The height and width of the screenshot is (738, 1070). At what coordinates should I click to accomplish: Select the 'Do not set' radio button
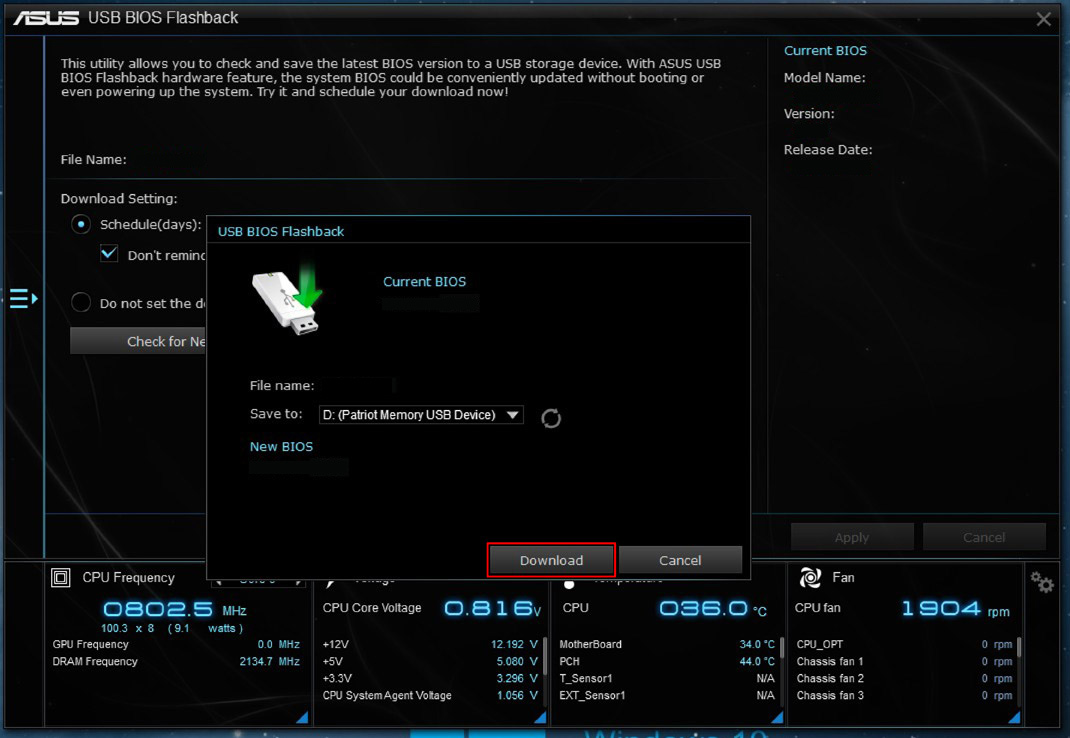[x=81, y=302]
